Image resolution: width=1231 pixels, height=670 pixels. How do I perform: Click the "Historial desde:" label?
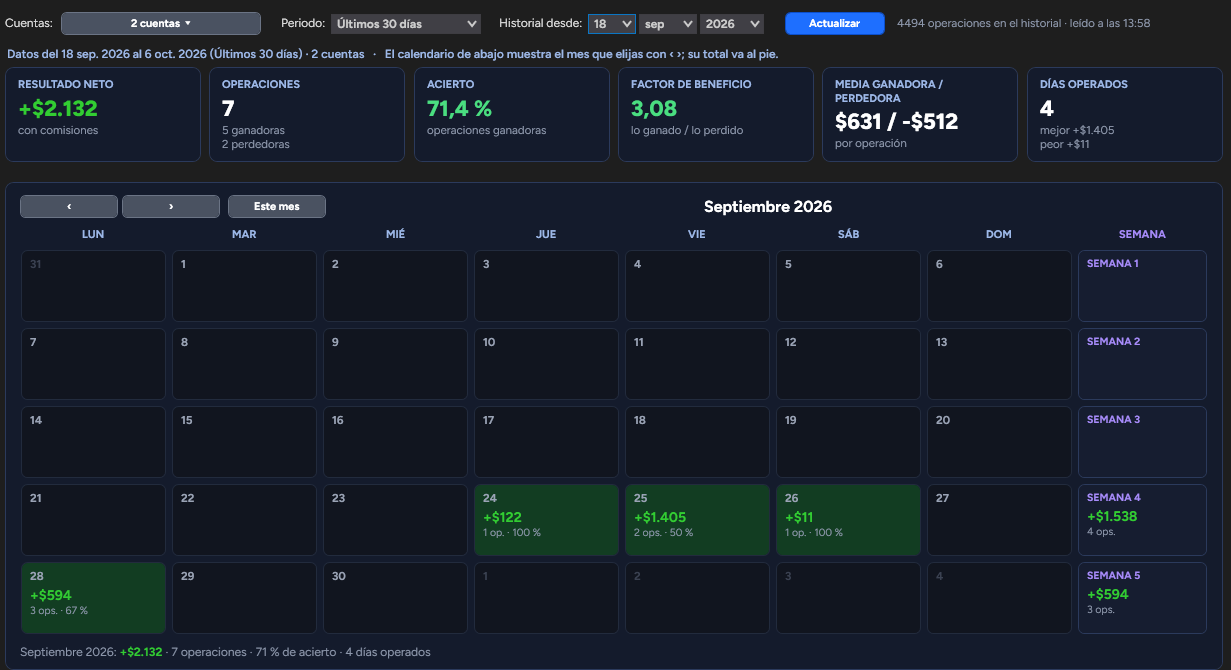(x=540, y=23)
